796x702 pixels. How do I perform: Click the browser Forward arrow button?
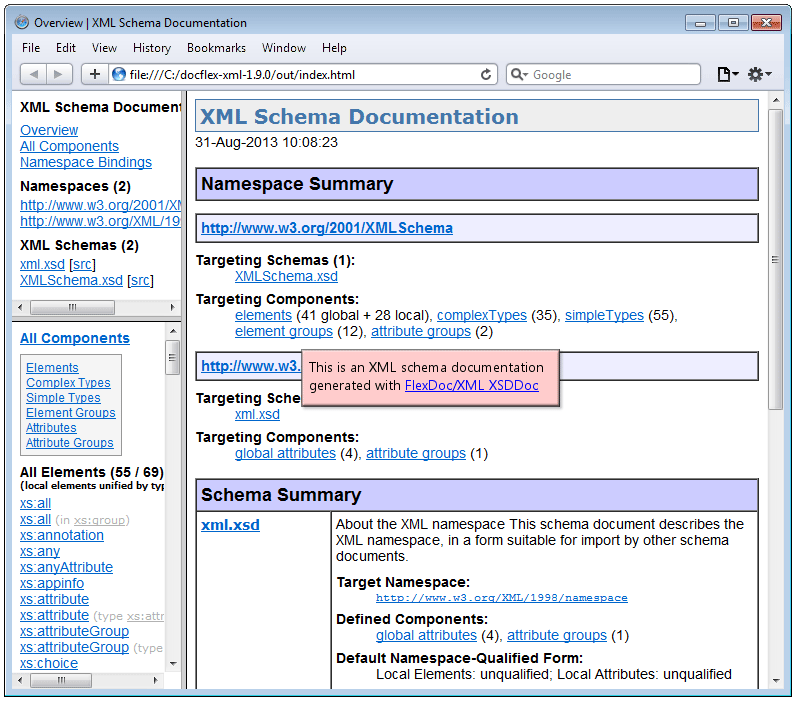coord(60,74)
